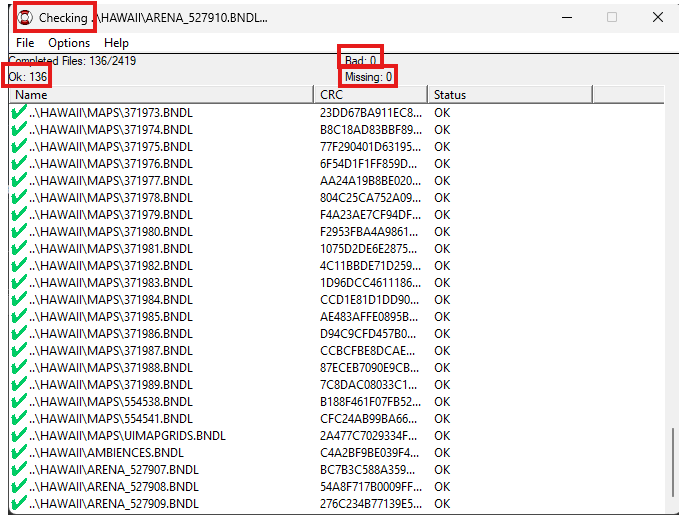This screenshot has height=515, width=679.
Task: Click OK status of ARENA_527907.BNDL row
Action: 442,470
